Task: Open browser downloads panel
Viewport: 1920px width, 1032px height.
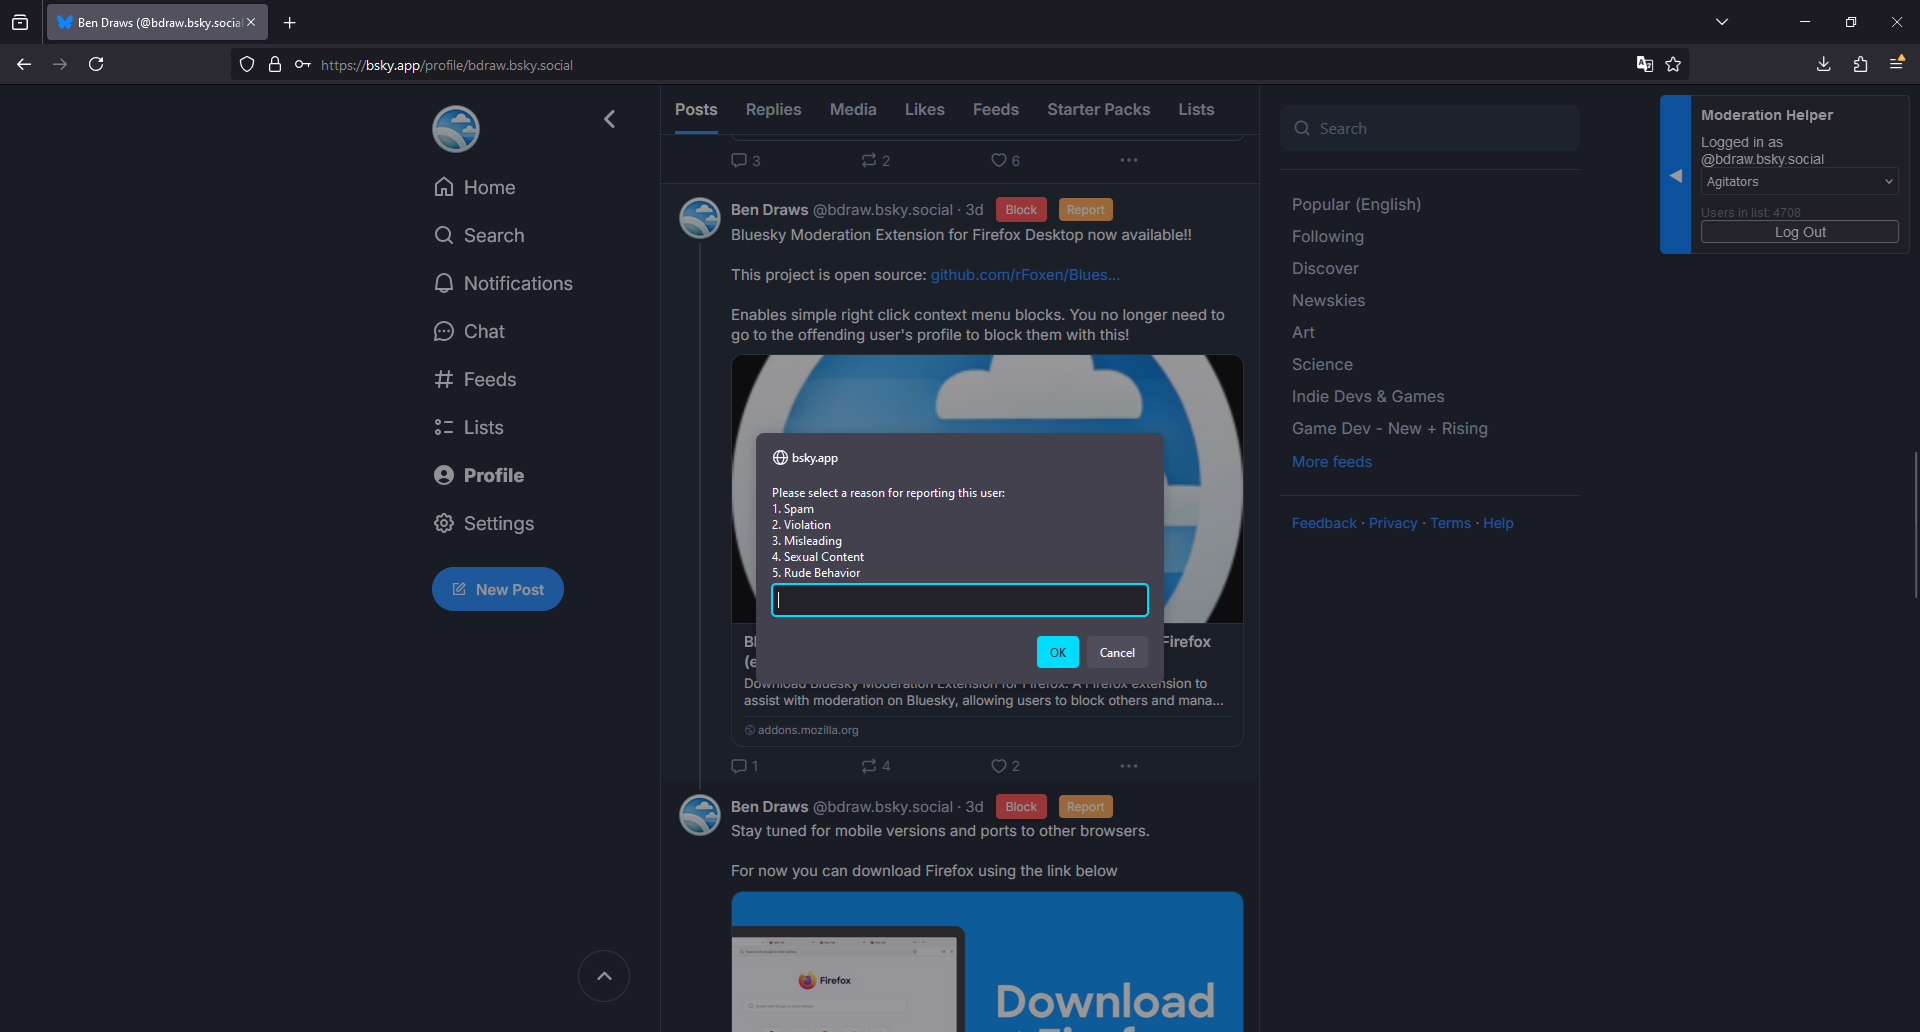Action: pyautogui.click(x=1824, y=64)
